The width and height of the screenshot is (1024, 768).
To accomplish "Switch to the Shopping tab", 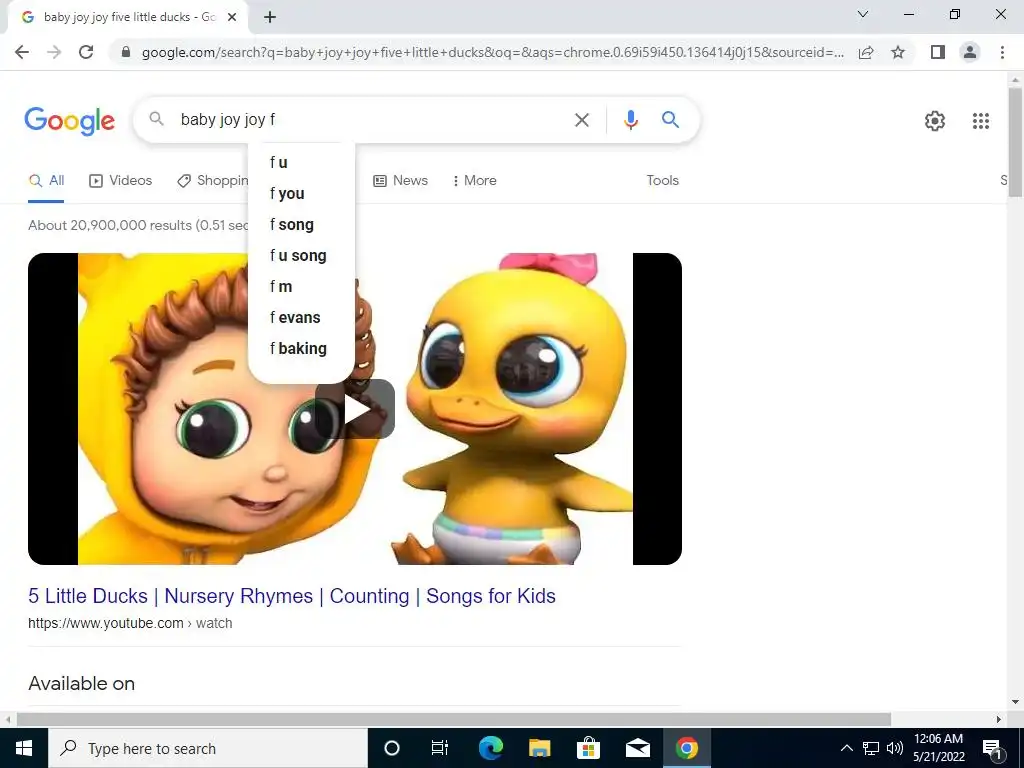I will coord(212,181).
